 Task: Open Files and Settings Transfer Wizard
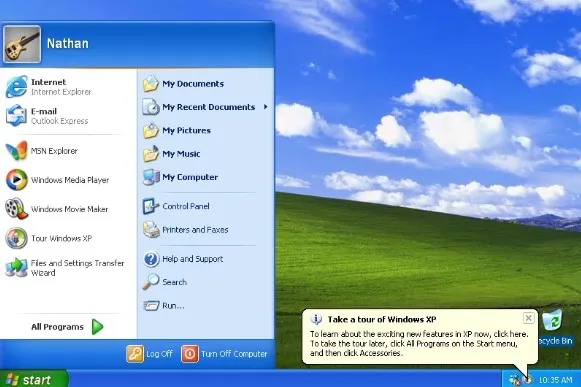(65, 268)
